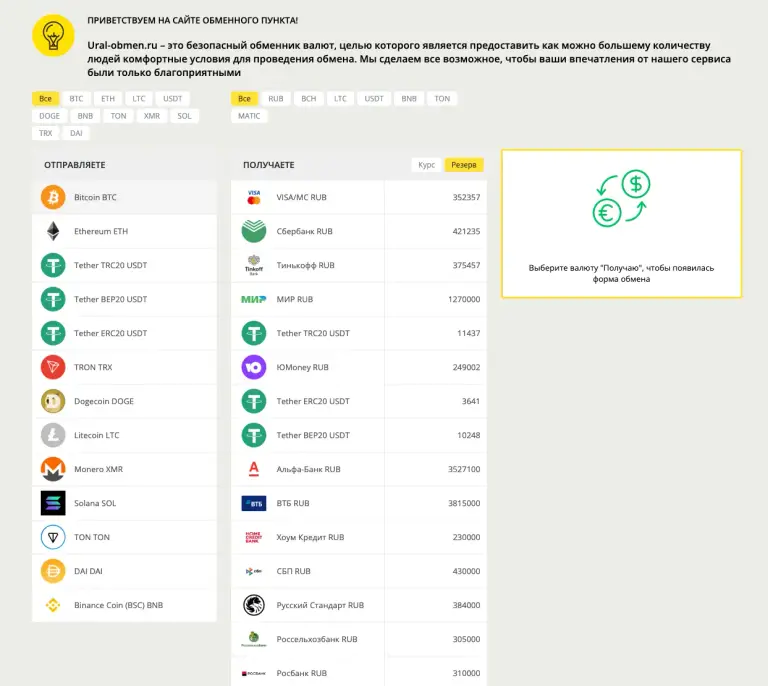Viewport: 768px width, 686px height.
Task: Click the Monero XMR icon
Action: (x=53, y=469)
